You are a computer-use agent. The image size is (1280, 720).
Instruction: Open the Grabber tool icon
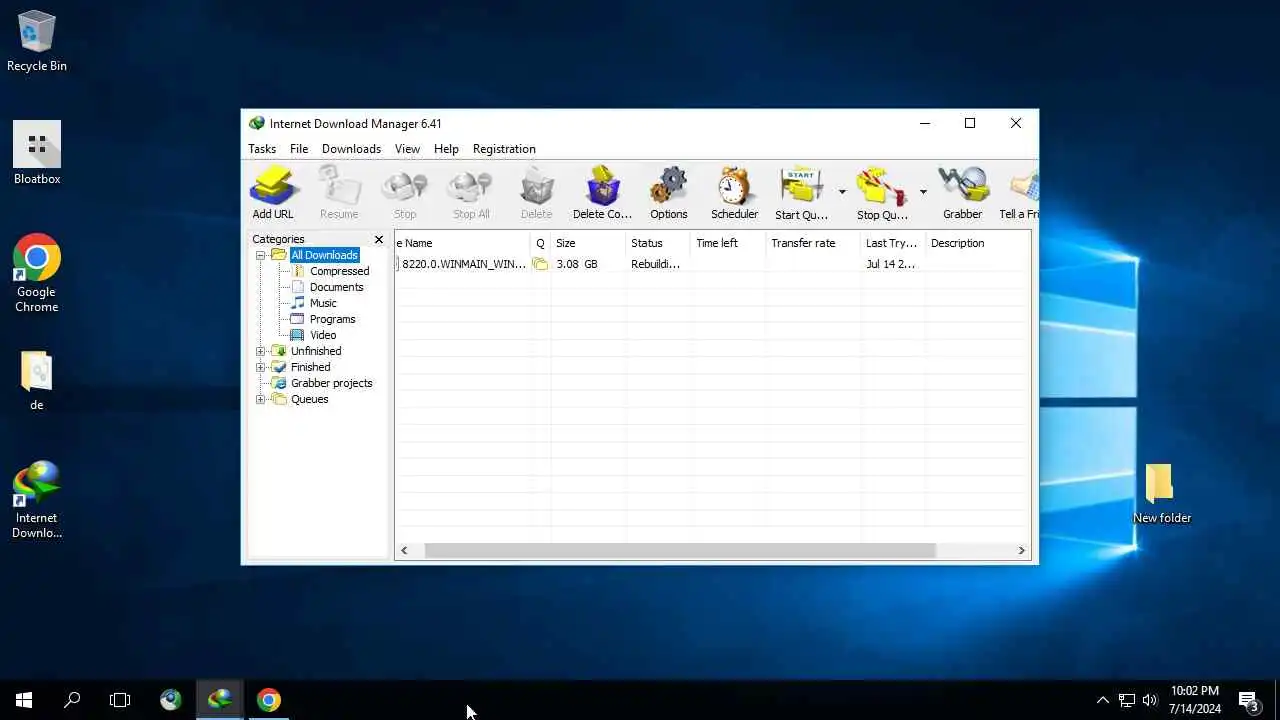click(x=962, y=193)
